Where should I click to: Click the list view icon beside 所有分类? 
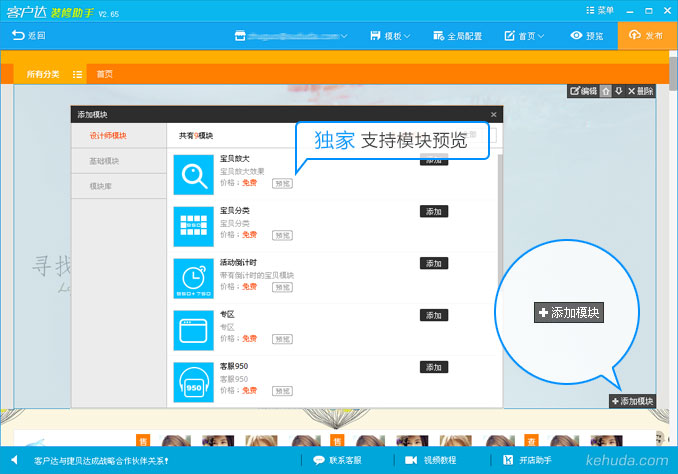[77, 75]
